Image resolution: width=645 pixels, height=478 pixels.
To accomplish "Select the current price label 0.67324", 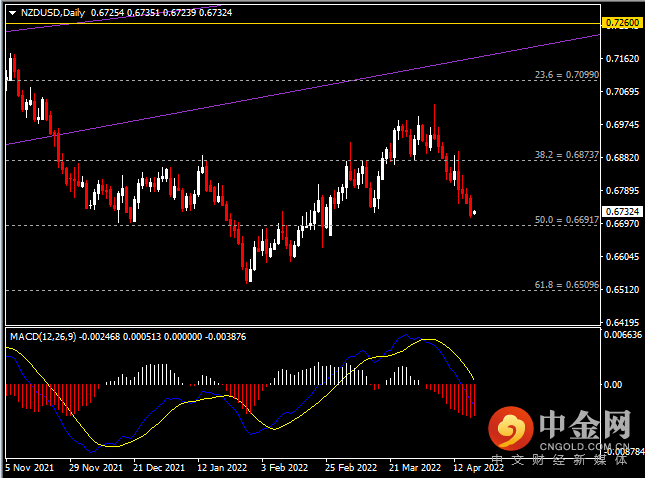I will pyautogui.click(x=622, y=211).
